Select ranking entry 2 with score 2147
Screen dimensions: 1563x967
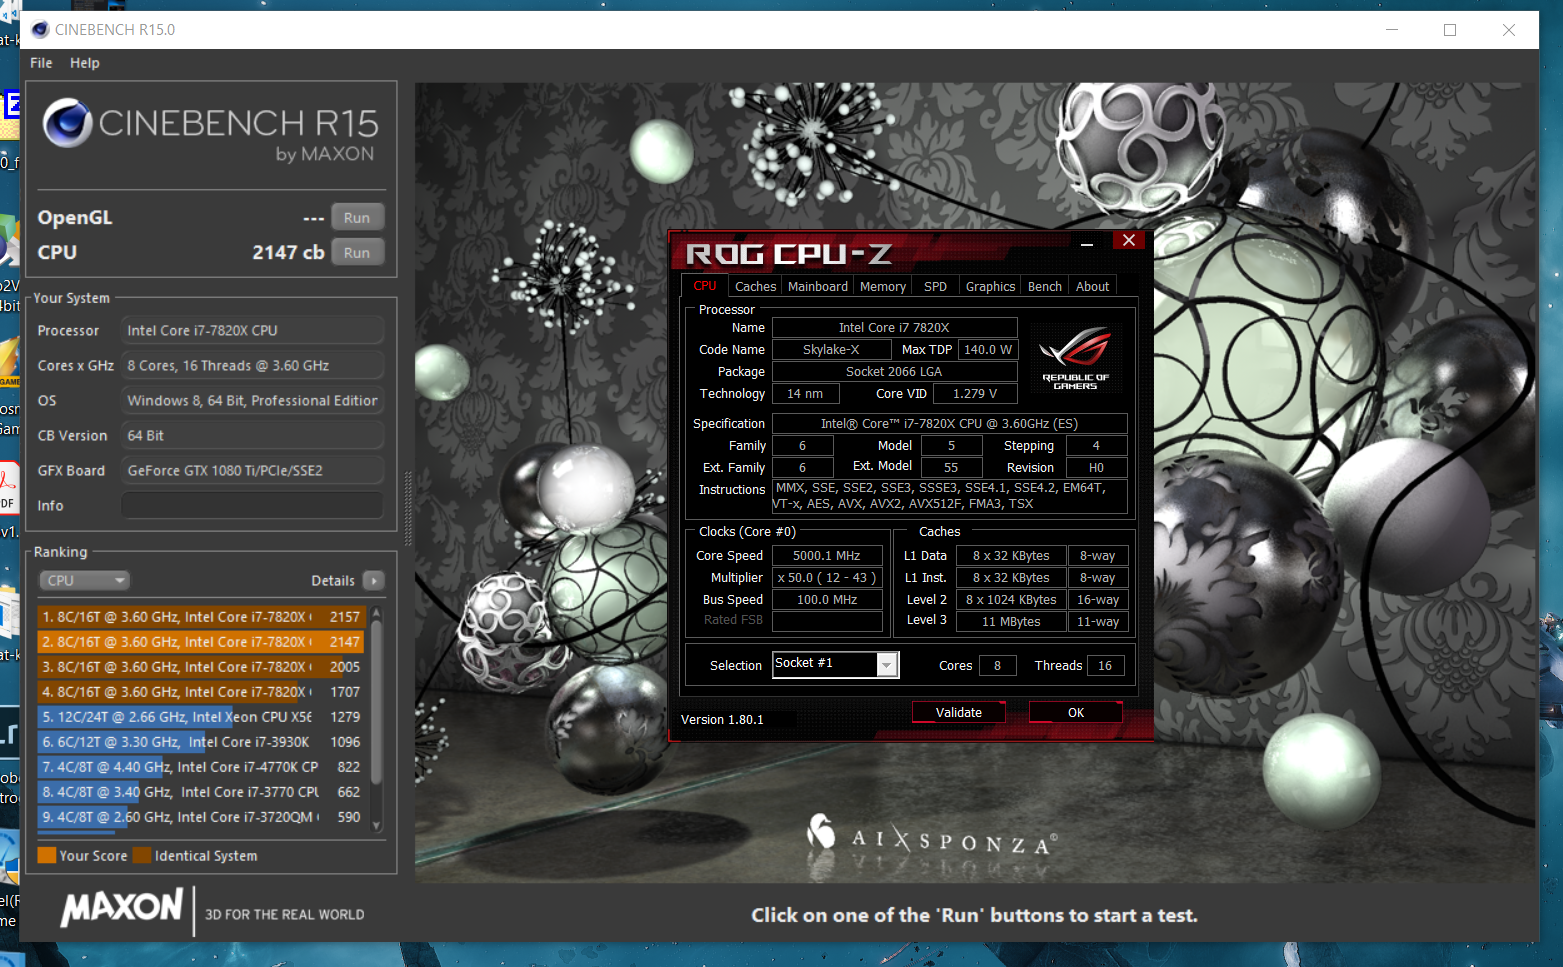200,642
